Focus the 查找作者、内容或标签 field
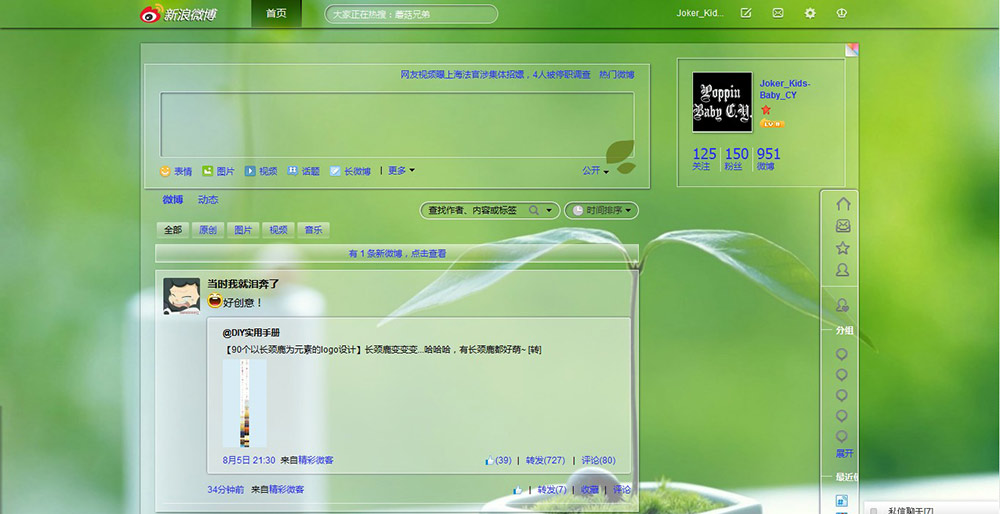1000x514 pixels. point(475,210)
